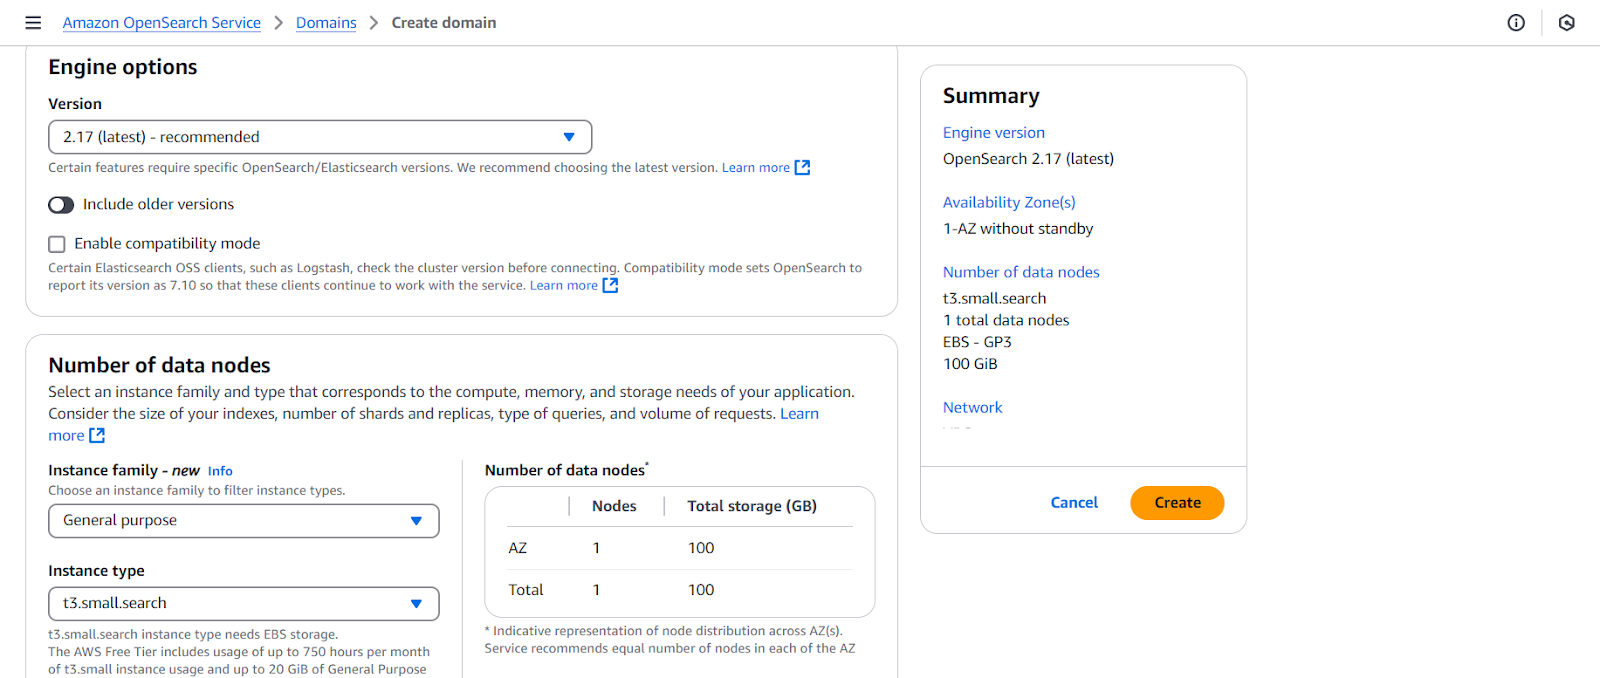Open the Instance type dropdown
Viewport: 1600px width, 678px height.
244,604
